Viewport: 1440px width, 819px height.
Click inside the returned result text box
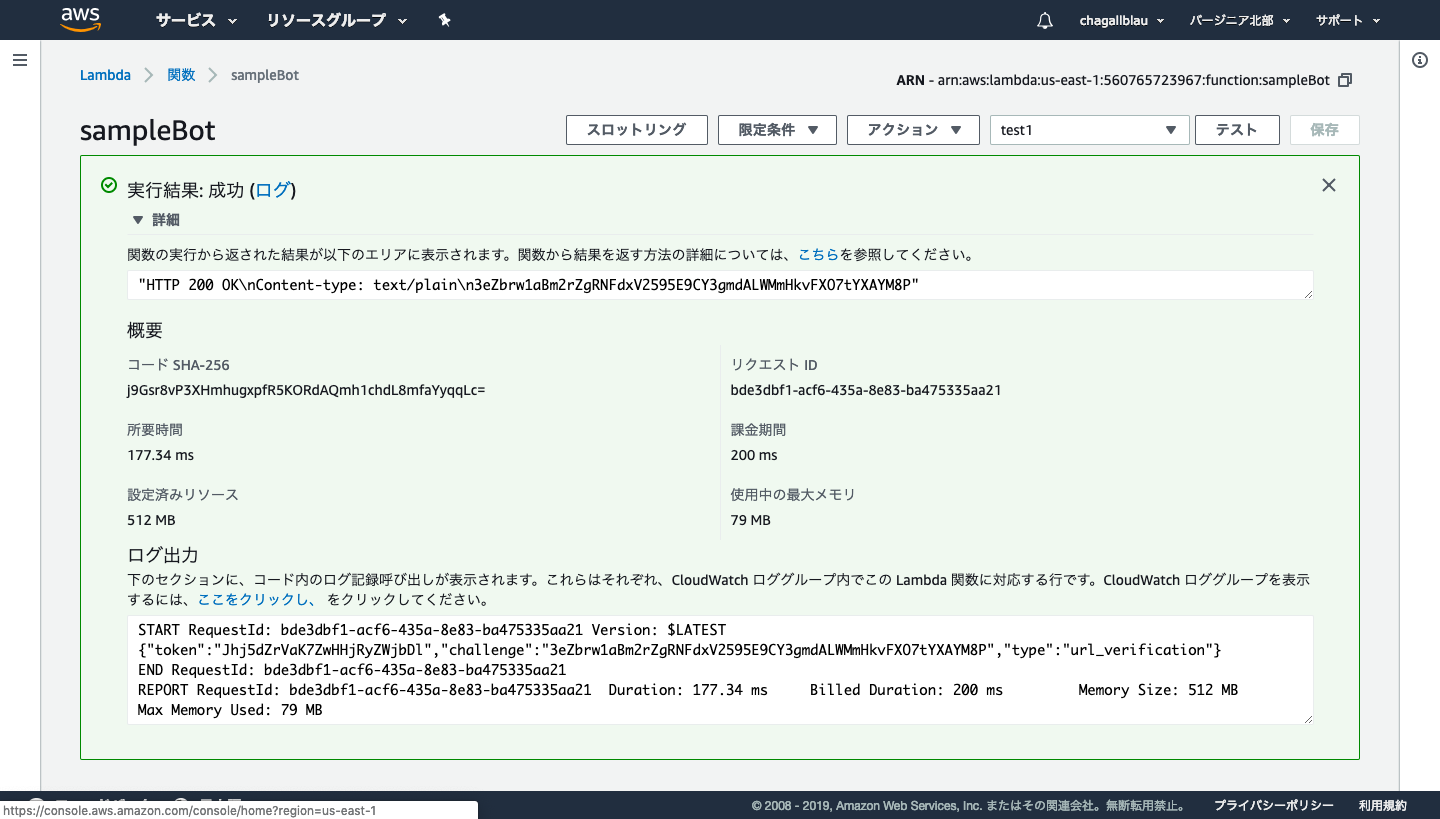pos(720,285)
